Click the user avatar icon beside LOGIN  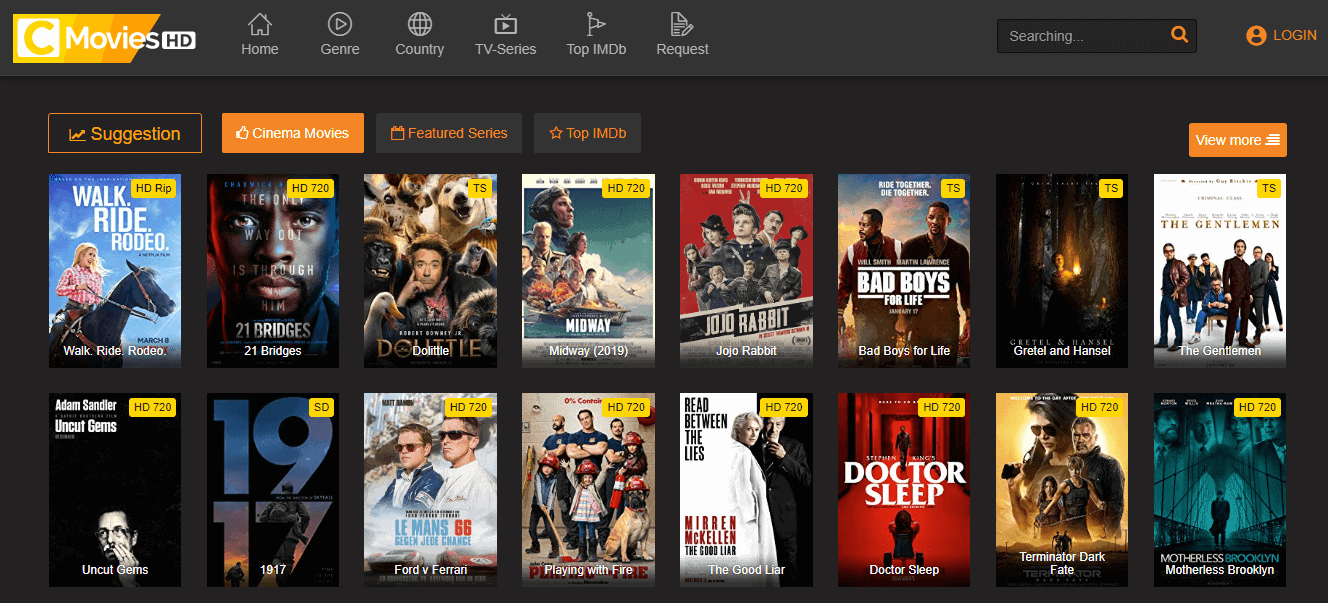coord(1256,35)
